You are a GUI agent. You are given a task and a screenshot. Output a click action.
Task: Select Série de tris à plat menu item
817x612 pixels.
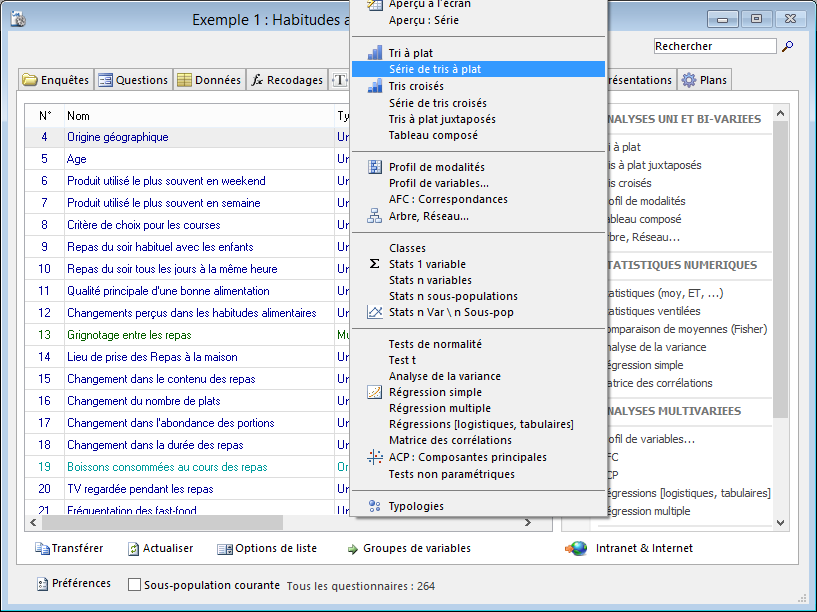(478, 69)
